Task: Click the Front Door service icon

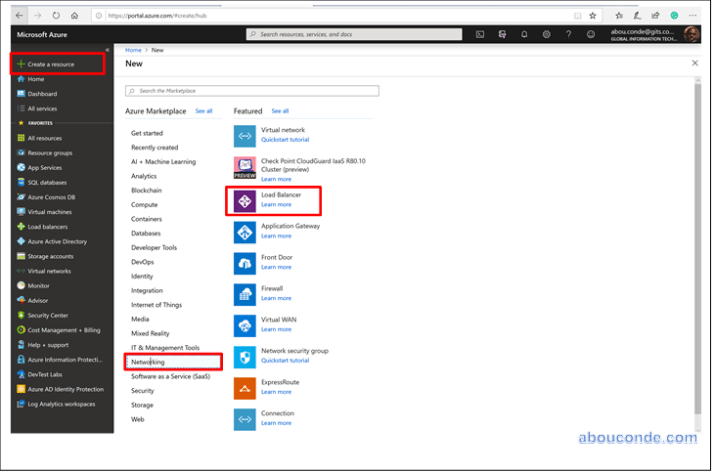Action: click(245, 263)
